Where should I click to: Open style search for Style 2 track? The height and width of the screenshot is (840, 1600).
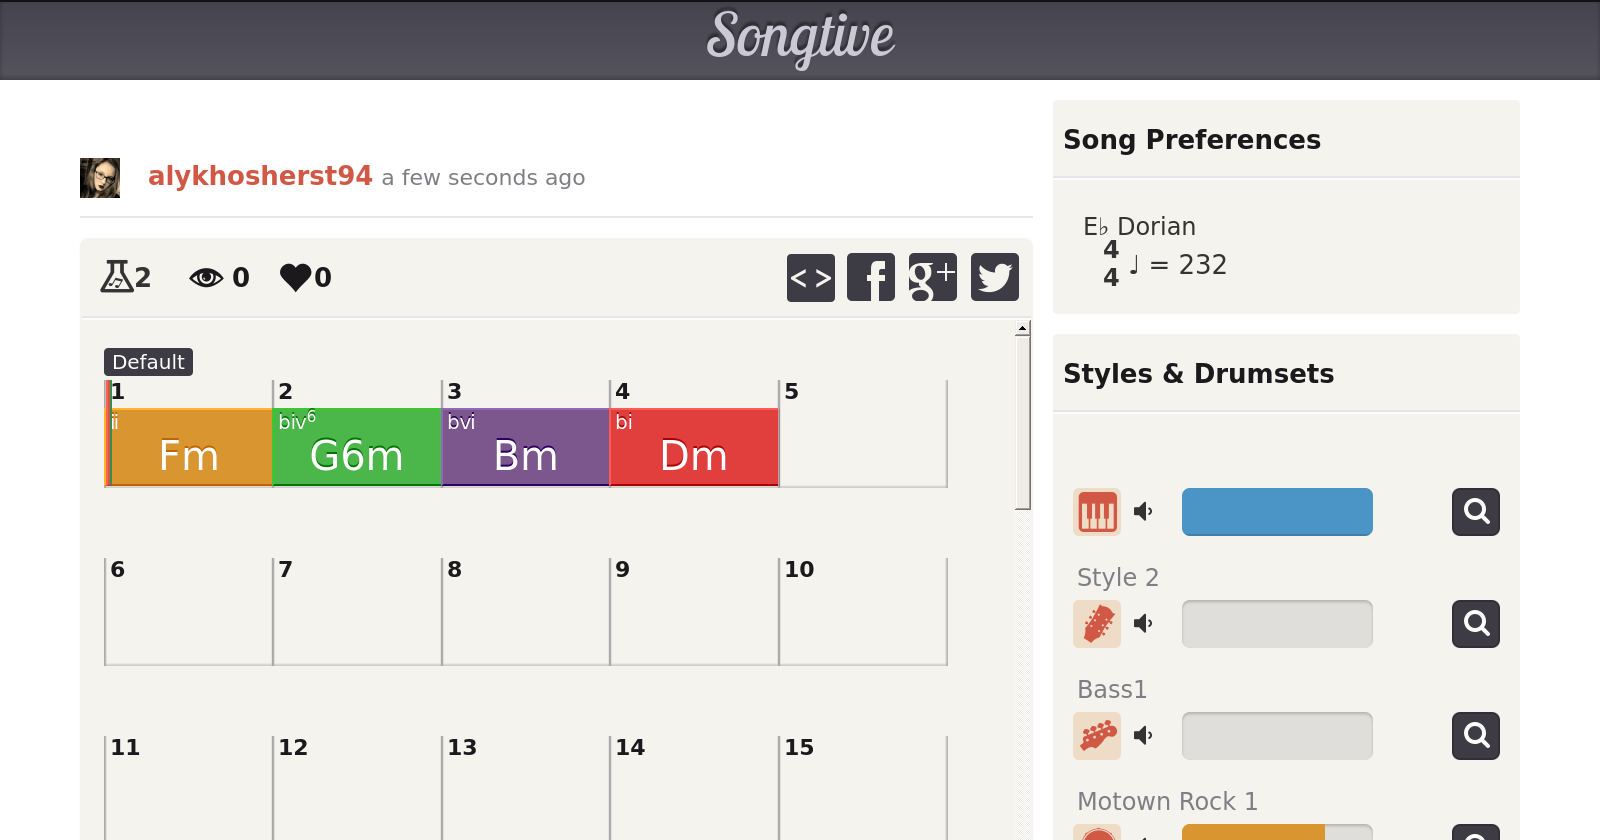[1476, 624]
